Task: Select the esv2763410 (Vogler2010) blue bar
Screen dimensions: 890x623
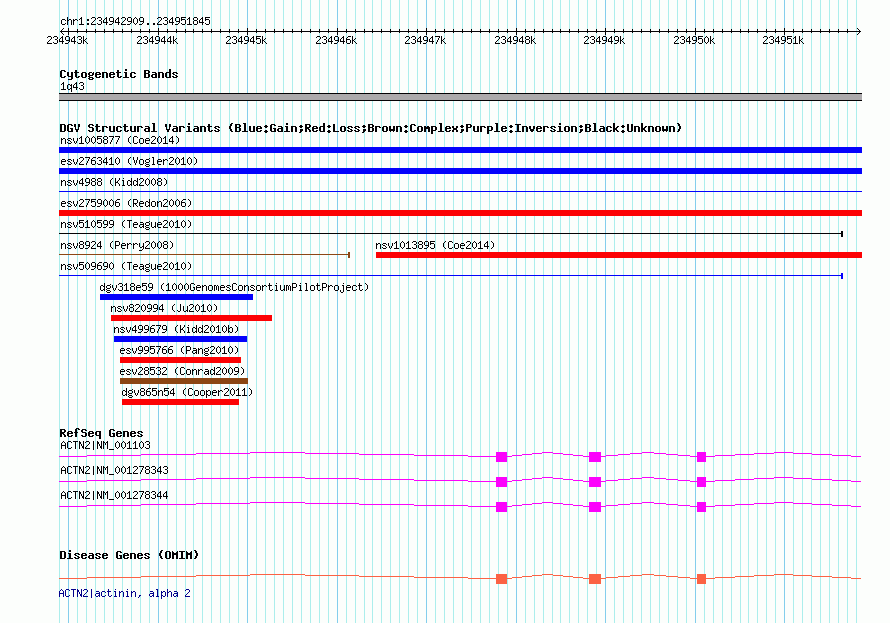Action: (x=460, y=171)
